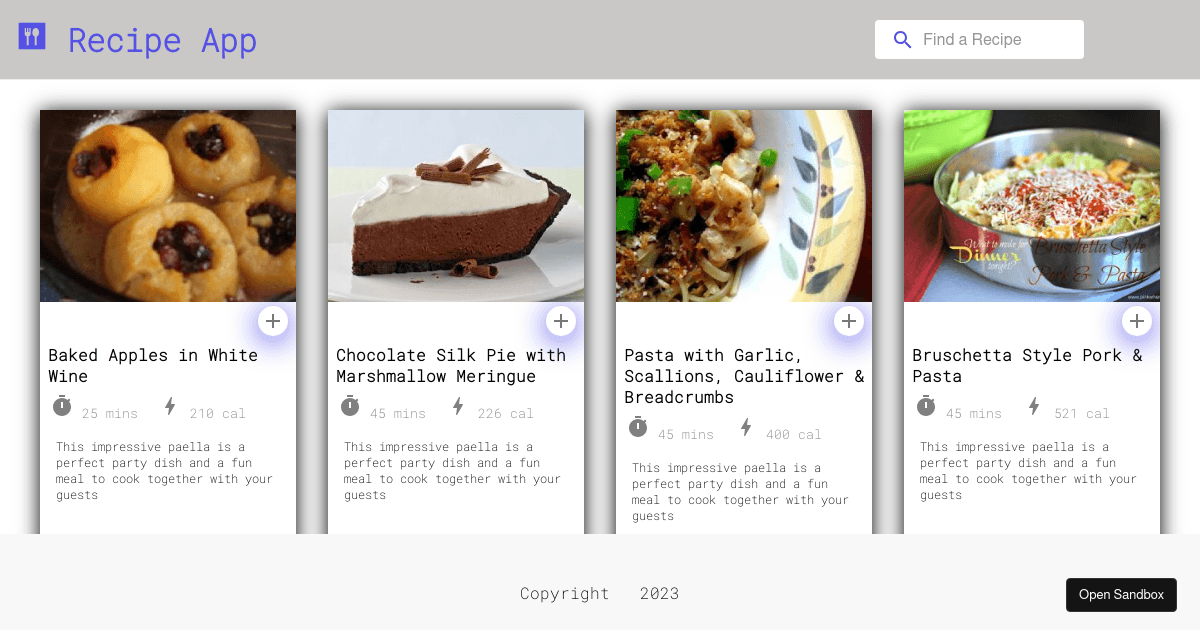This screenshot has width=1200, height=630.
Task: Click stopwatch icon on Chocolate Silk Pie card
Action: pos(350,406)
